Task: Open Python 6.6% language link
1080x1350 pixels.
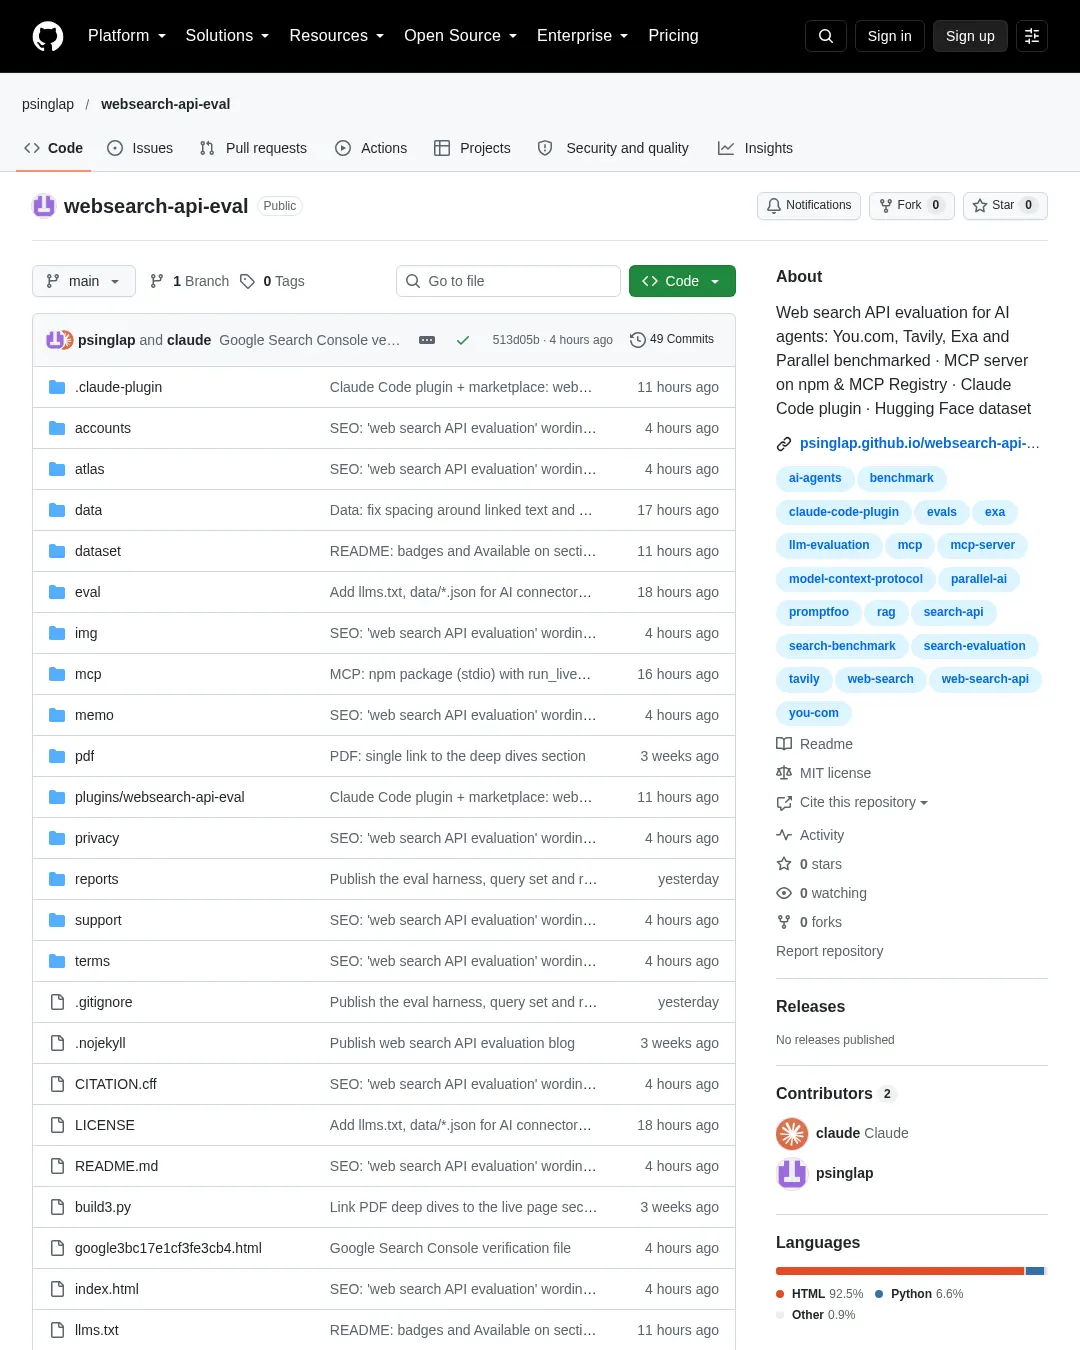Action: 919,1294
